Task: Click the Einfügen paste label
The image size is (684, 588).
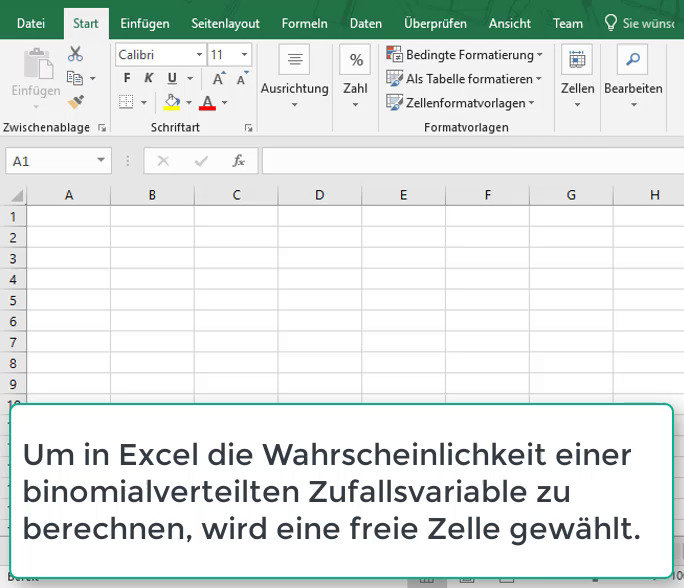Action: [36, 91]
